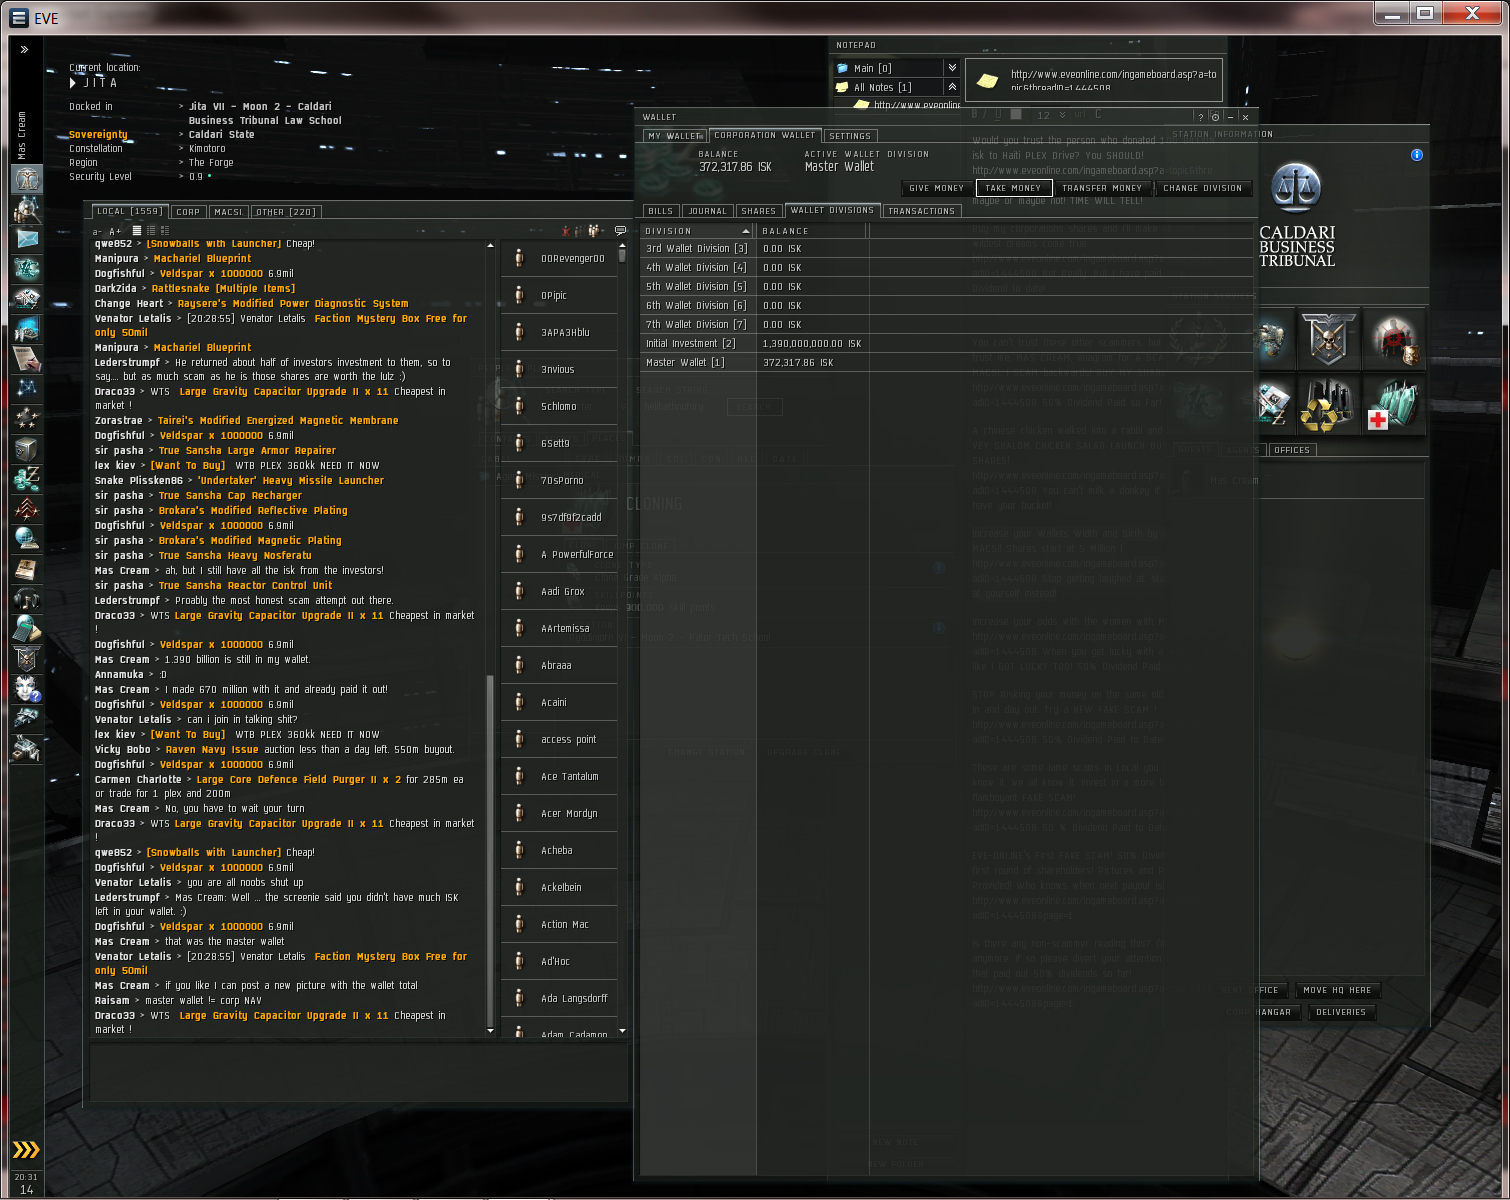1510x1200 pixels.
Task: Open the headphones Jukebox icon
Action: tap(27, 599)
